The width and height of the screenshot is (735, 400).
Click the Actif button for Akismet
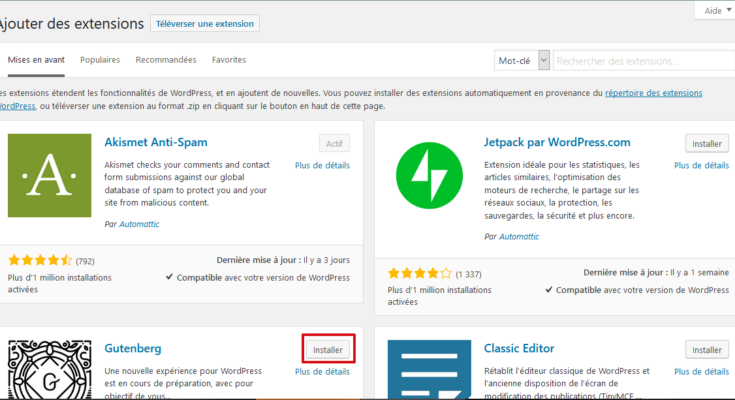pos(334,143)
